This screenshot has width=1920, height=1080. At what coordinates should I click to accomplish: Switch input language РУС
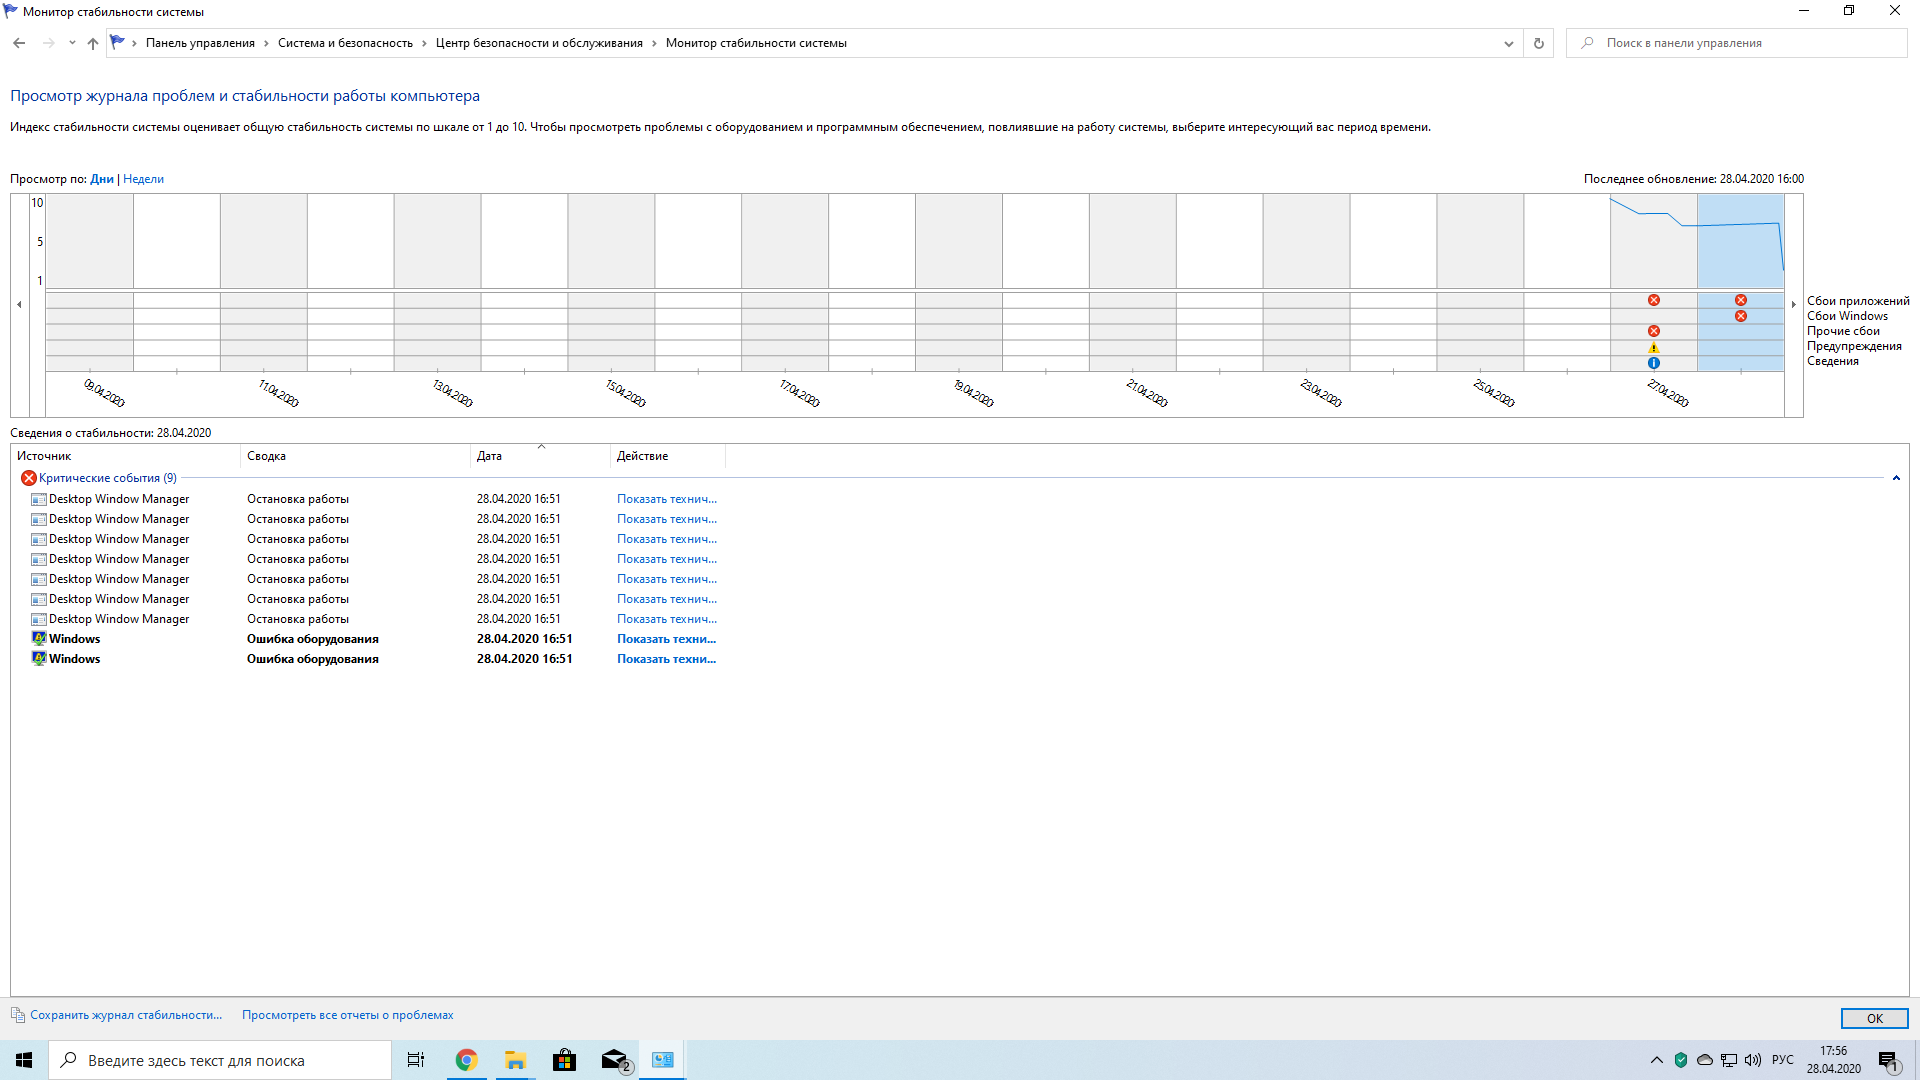tap(1783, 1060)
